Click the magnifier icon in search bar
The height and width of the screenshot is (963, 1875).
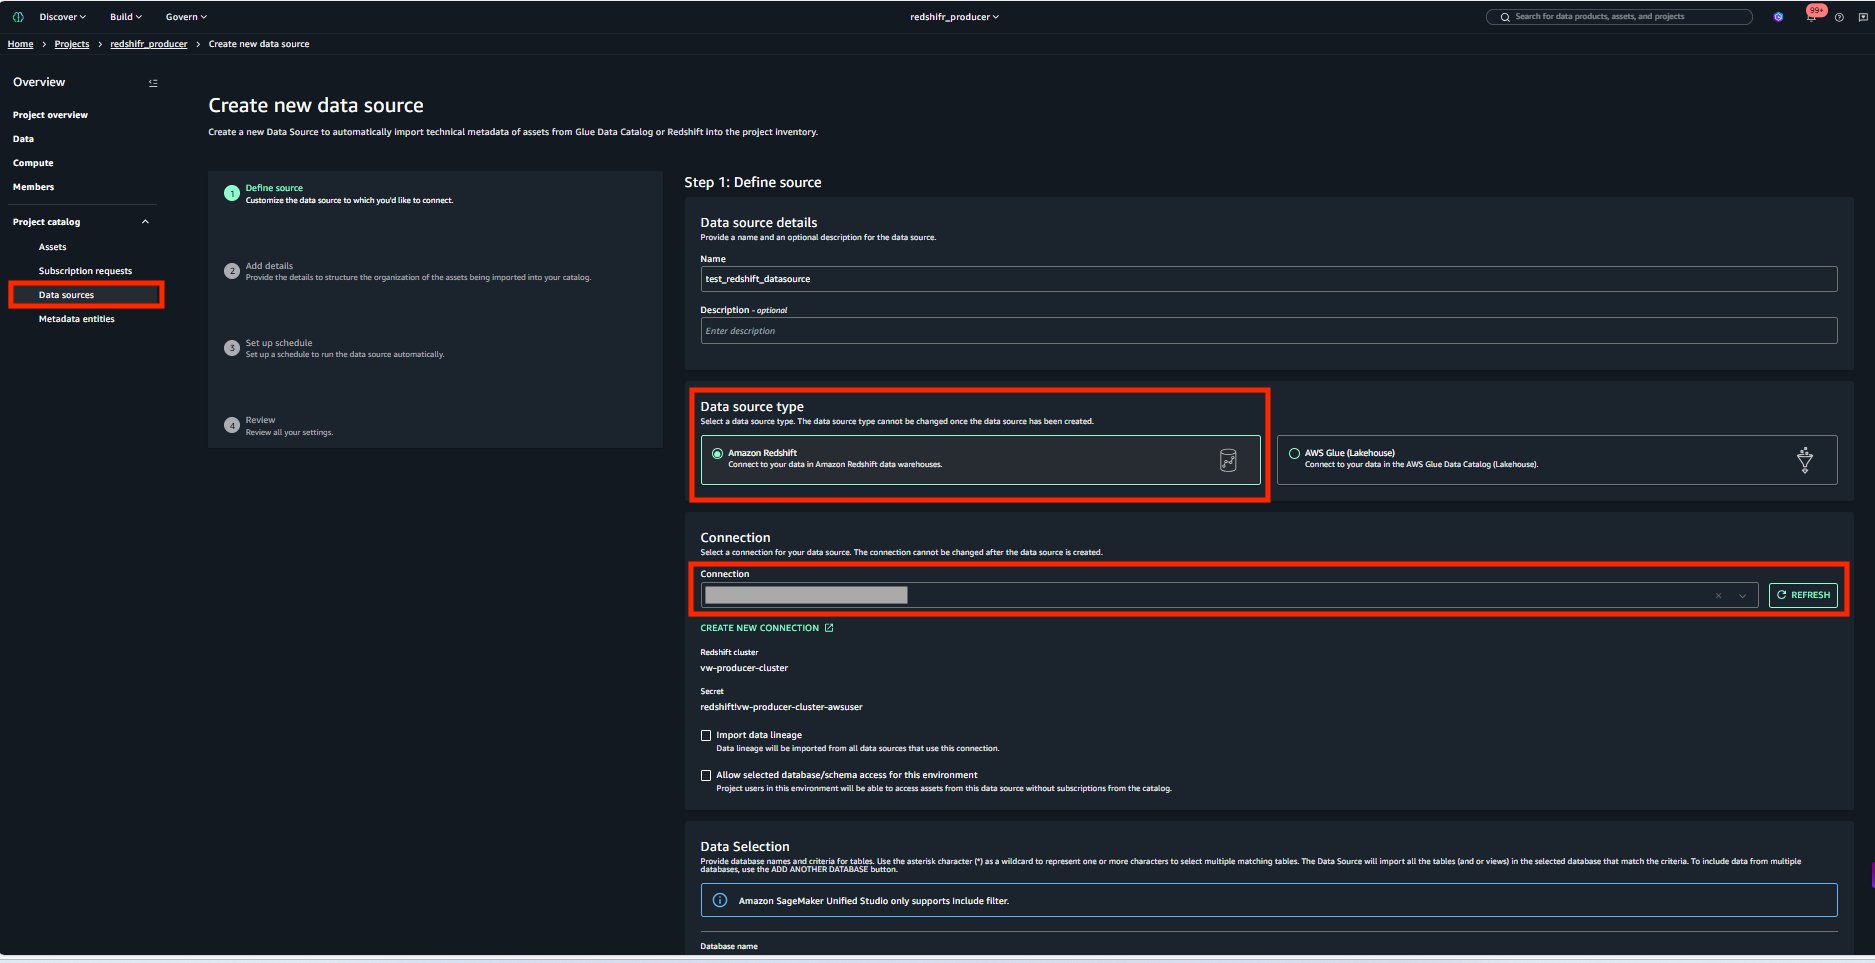pyautogui.click(x=1504, y=17)
